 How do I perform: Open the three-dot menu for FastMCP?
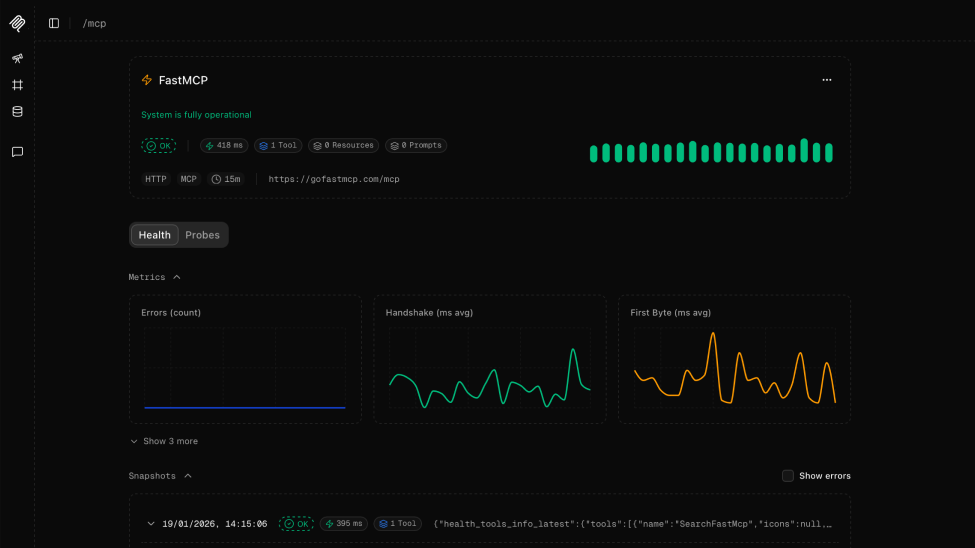point(826,80)
